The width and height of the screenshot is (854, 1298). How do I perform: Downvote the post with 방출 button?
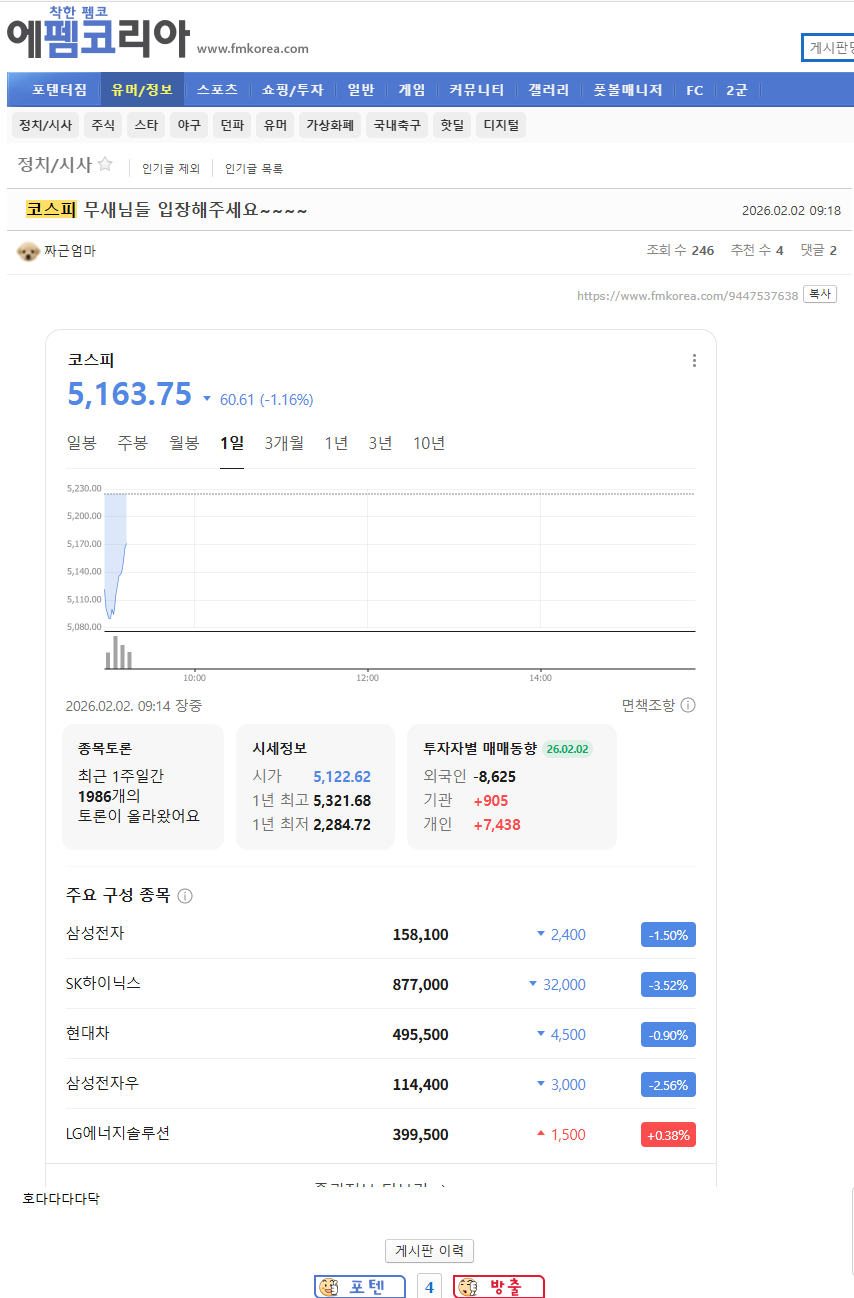[x=499, y=1287]
